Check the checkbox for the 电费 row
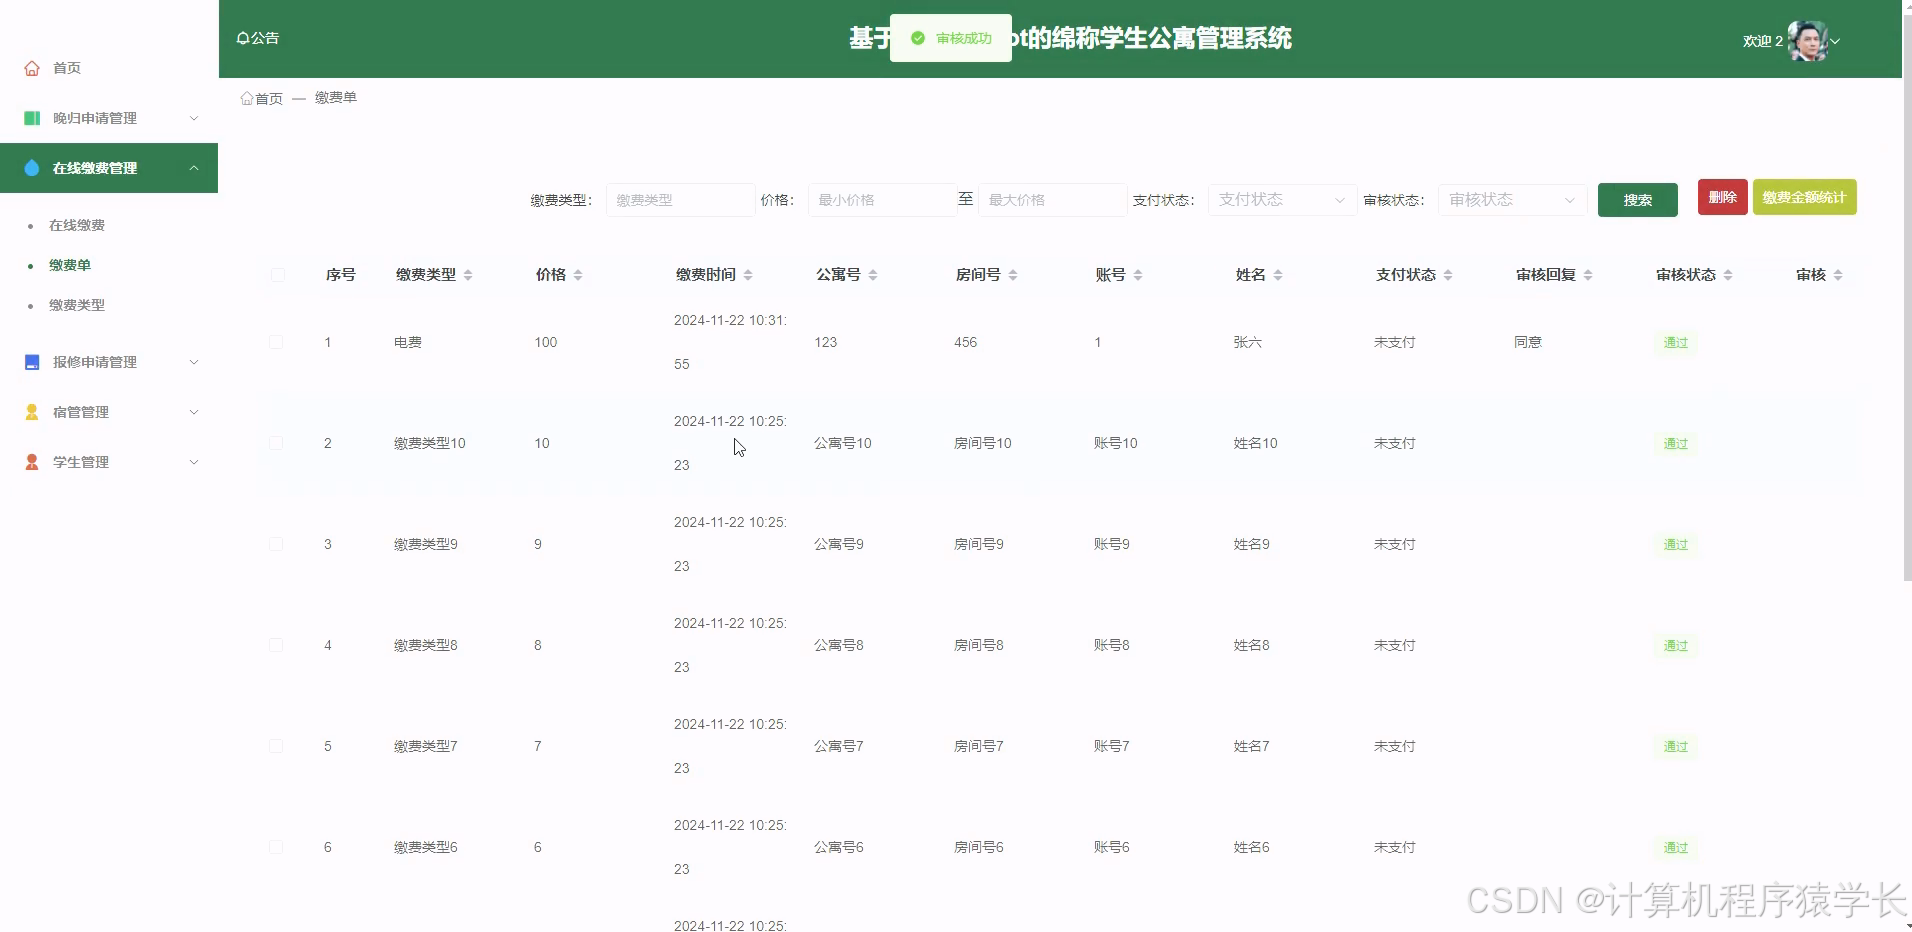The height and width of the screenshot is (932, 1912). point(277,342)
